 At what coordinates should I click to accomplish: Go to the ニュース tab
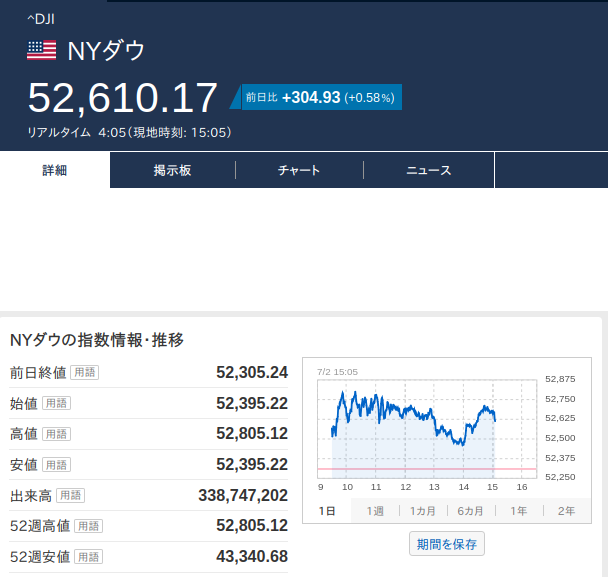pyautogui.click(x=428, y=170)
